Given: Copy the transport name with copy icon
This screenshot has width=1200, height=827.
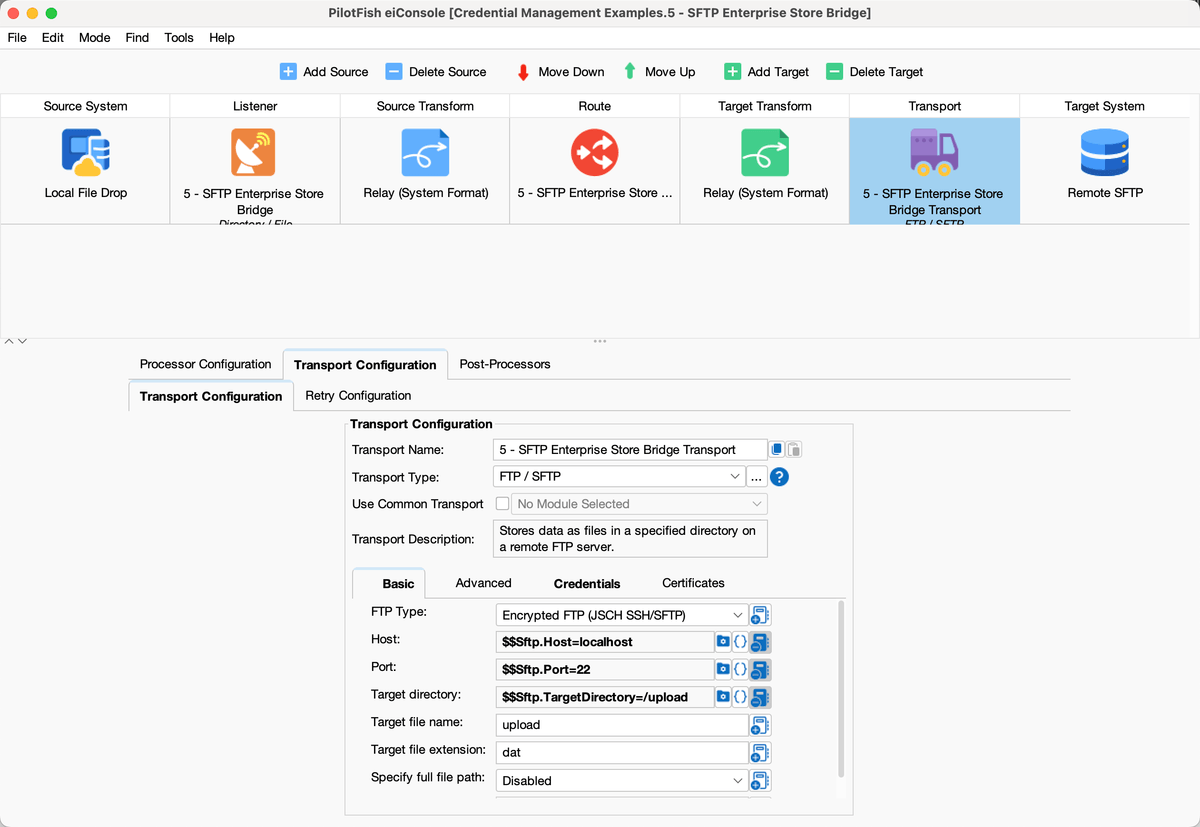Looking at the screenshot, I should 777,450.
